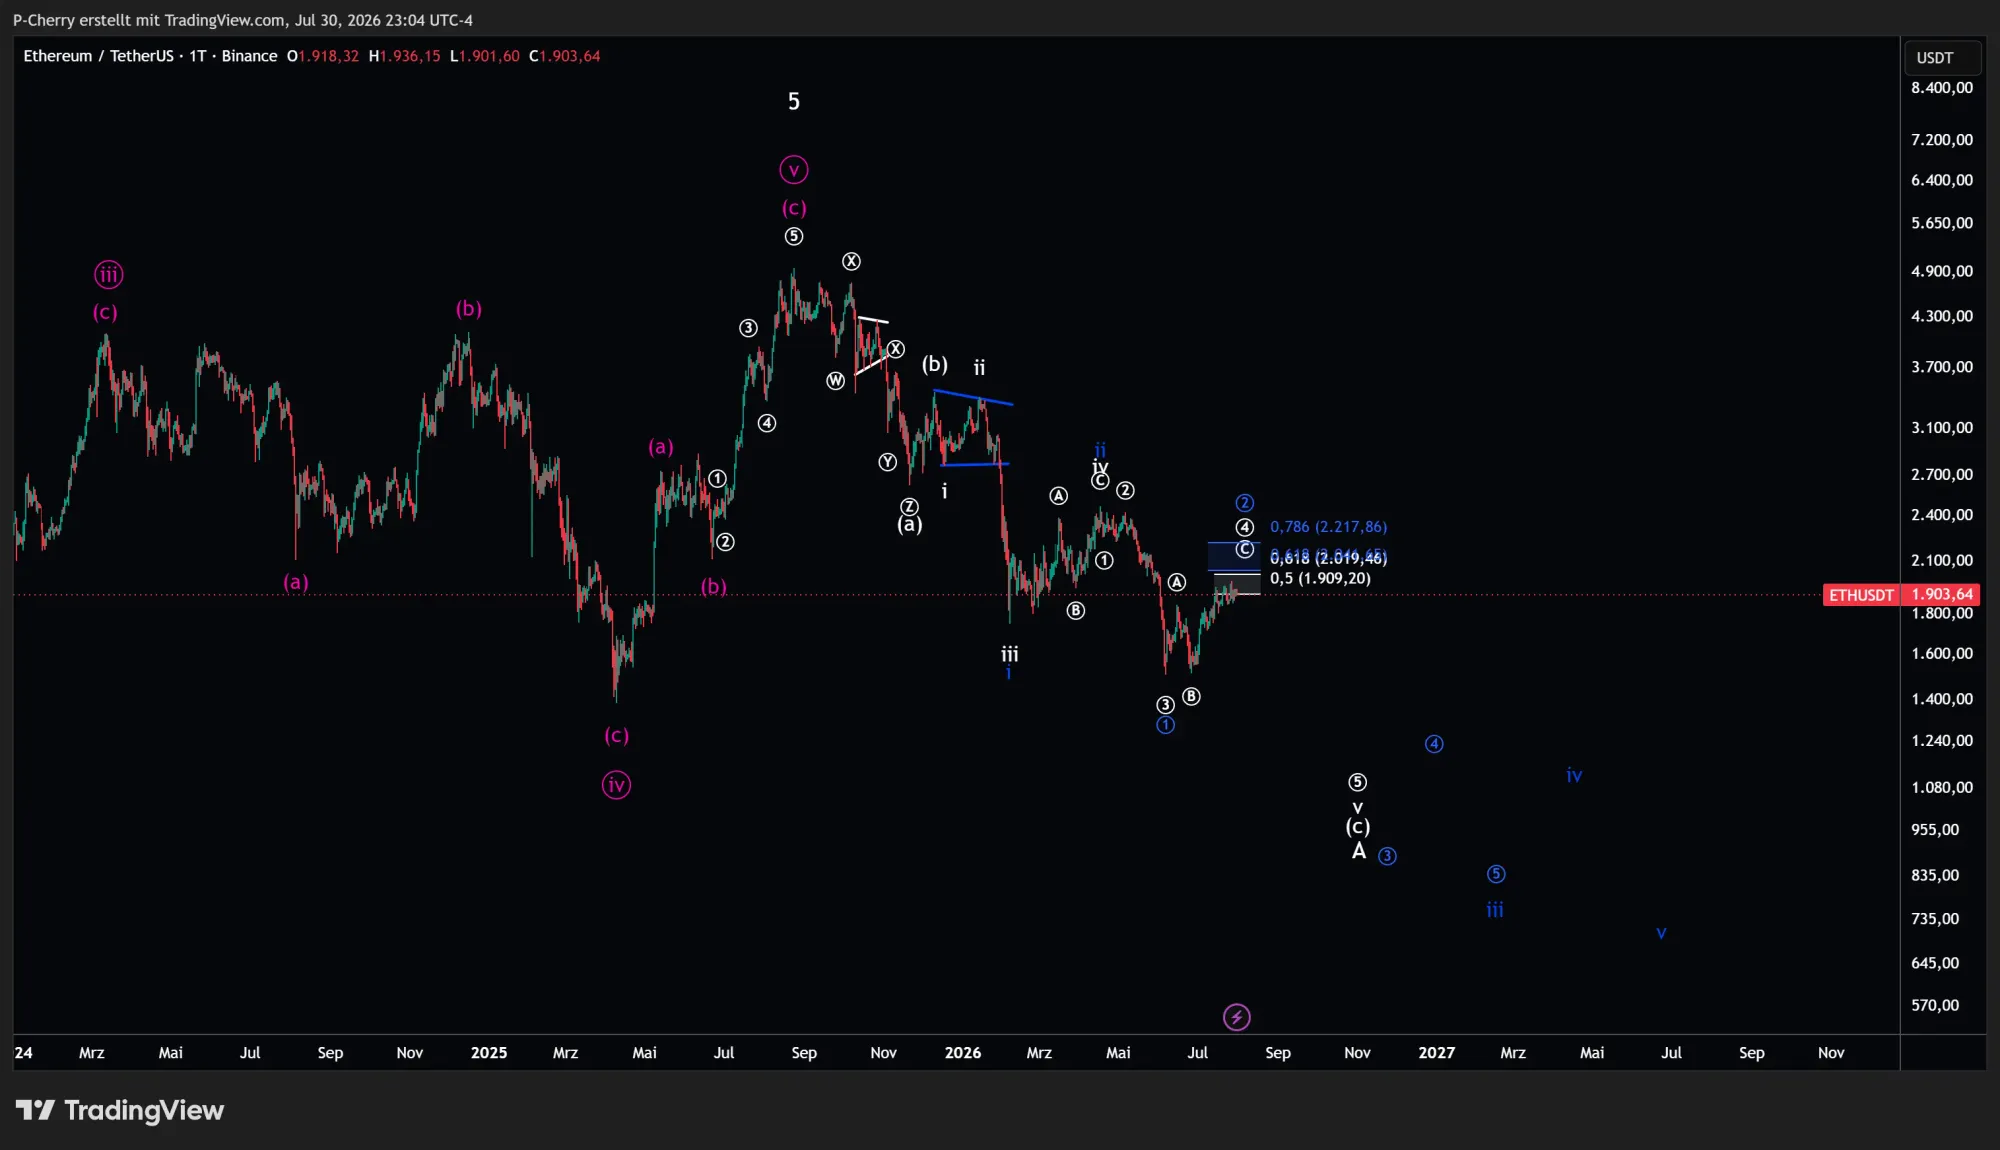2000x1150 pixels.
Task: Select the low price value 1.901,60
Action: (490, 56)
